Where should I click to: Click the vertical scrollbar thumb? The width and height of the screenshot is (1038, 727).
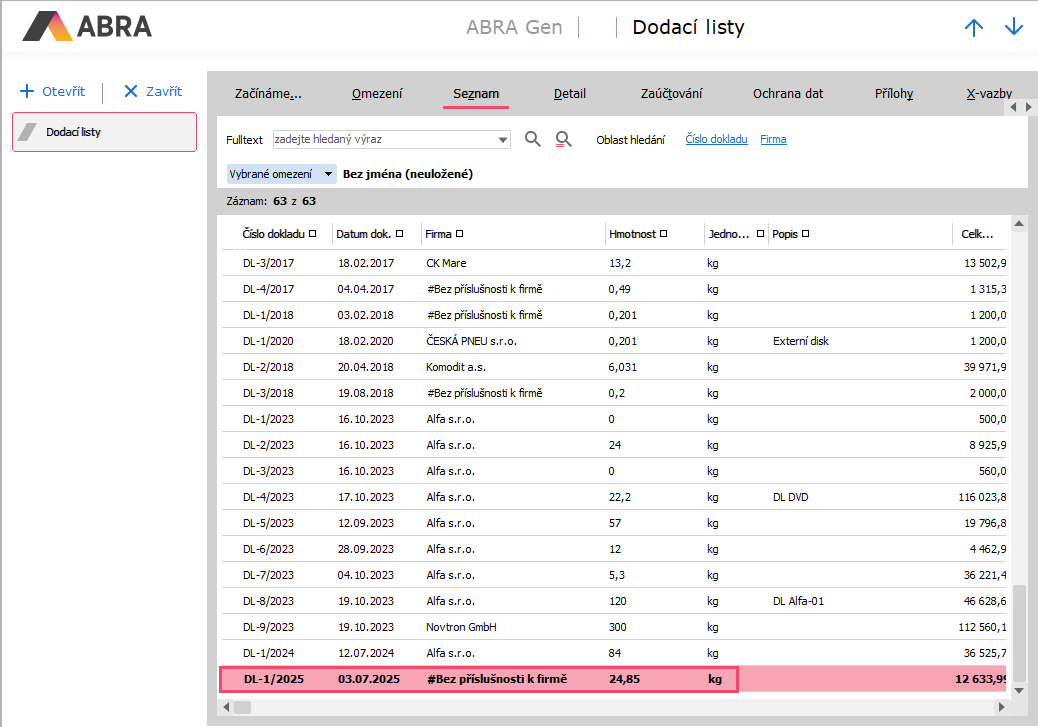click(1019, 632)
